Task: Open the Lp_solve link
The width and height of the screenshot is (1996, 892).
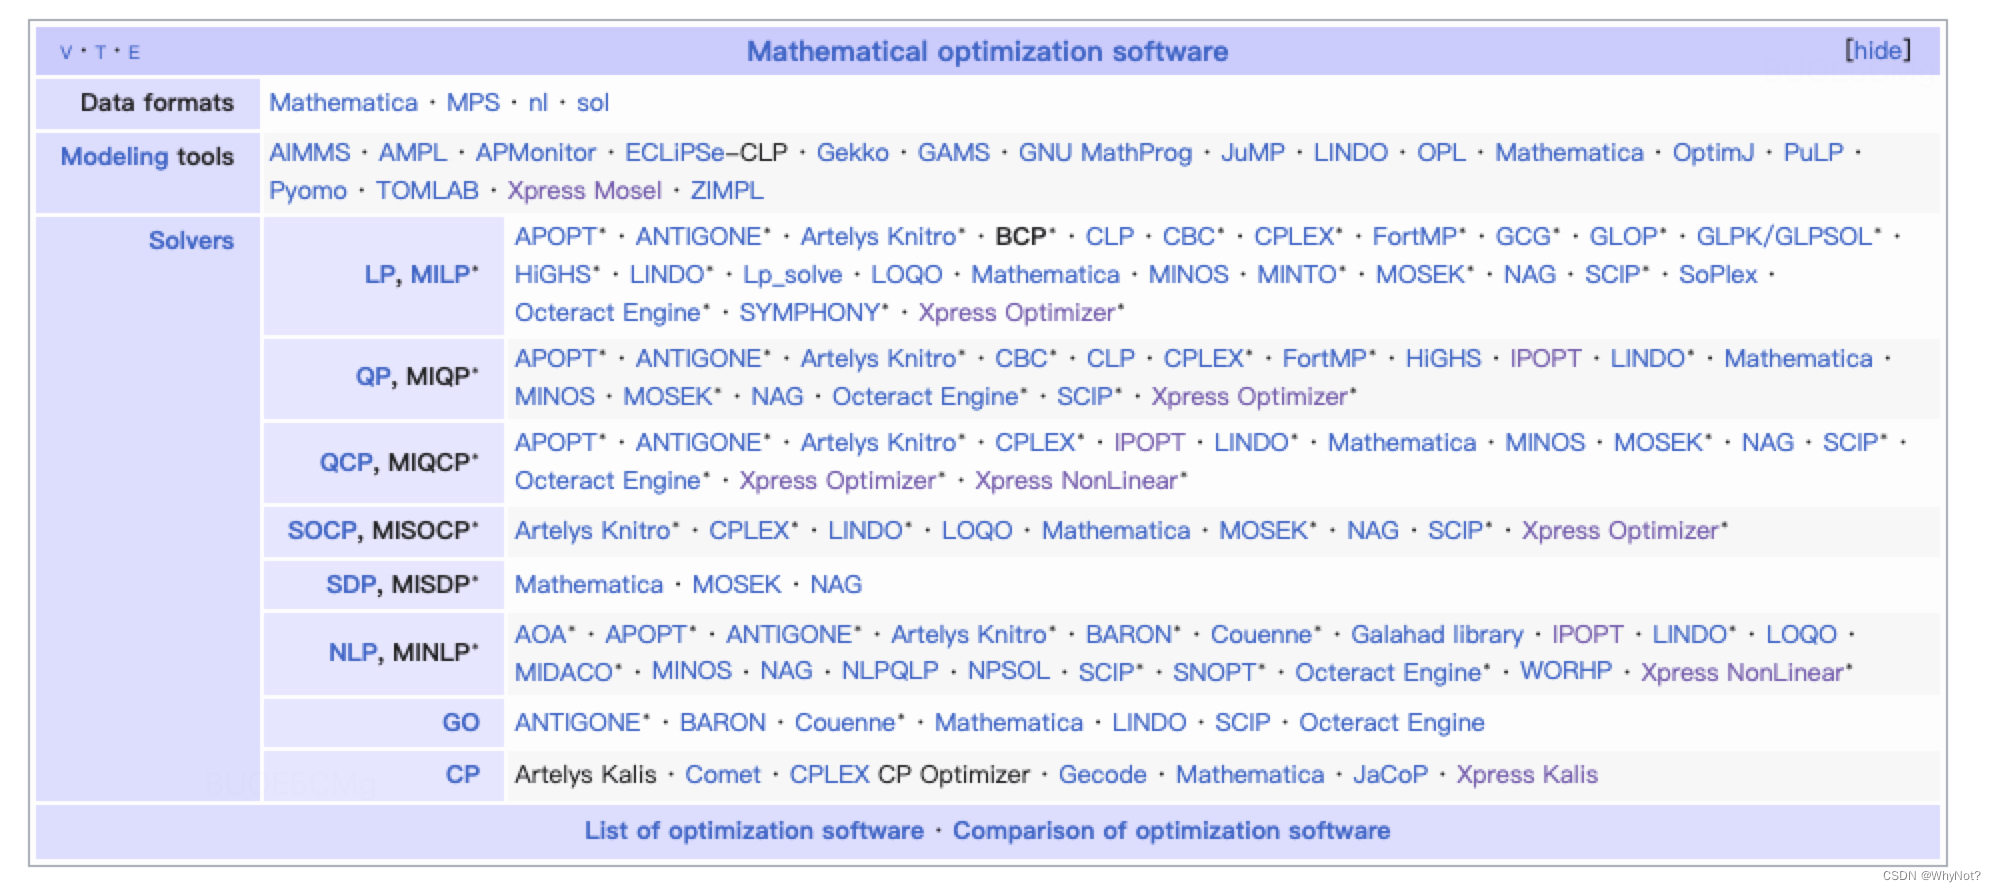Action: click(792, 275)
